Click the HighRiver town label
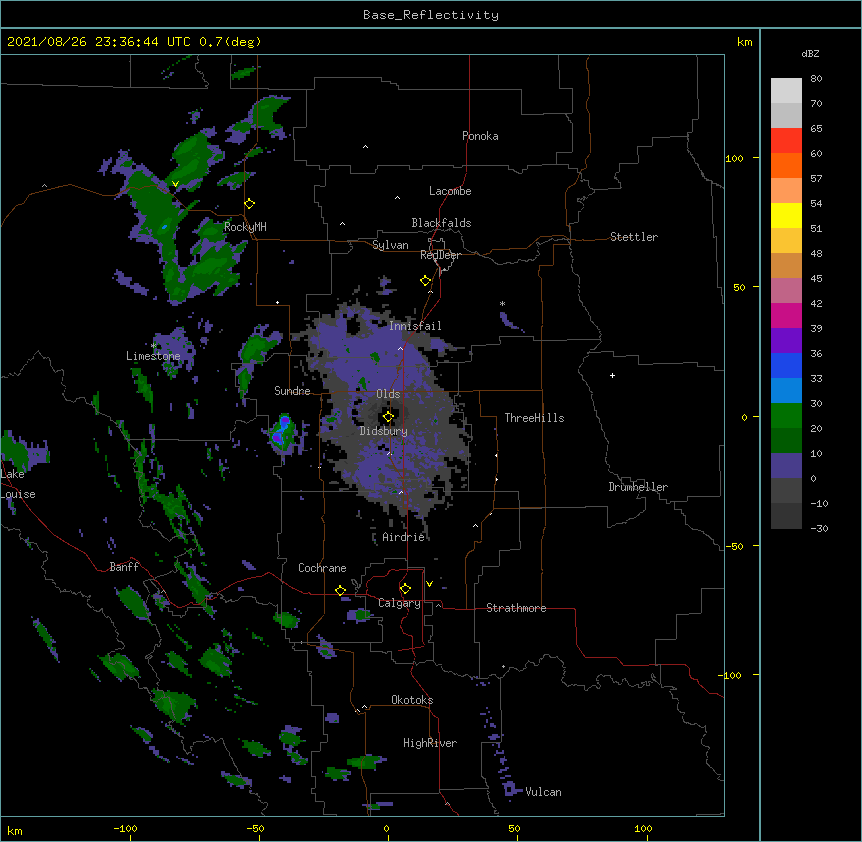The width and height of the screenshot is (862, 842). [x=430, y=743]
